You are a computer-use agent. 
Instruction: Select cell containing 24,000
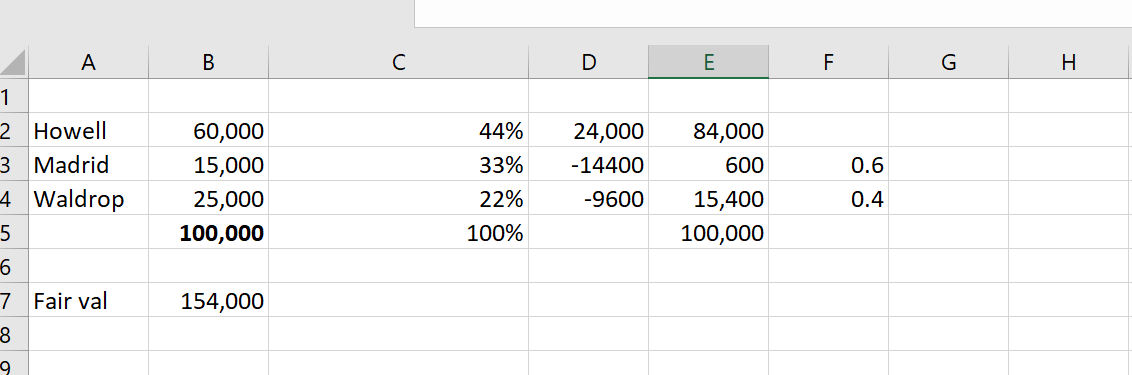click(x=588, y=130)
